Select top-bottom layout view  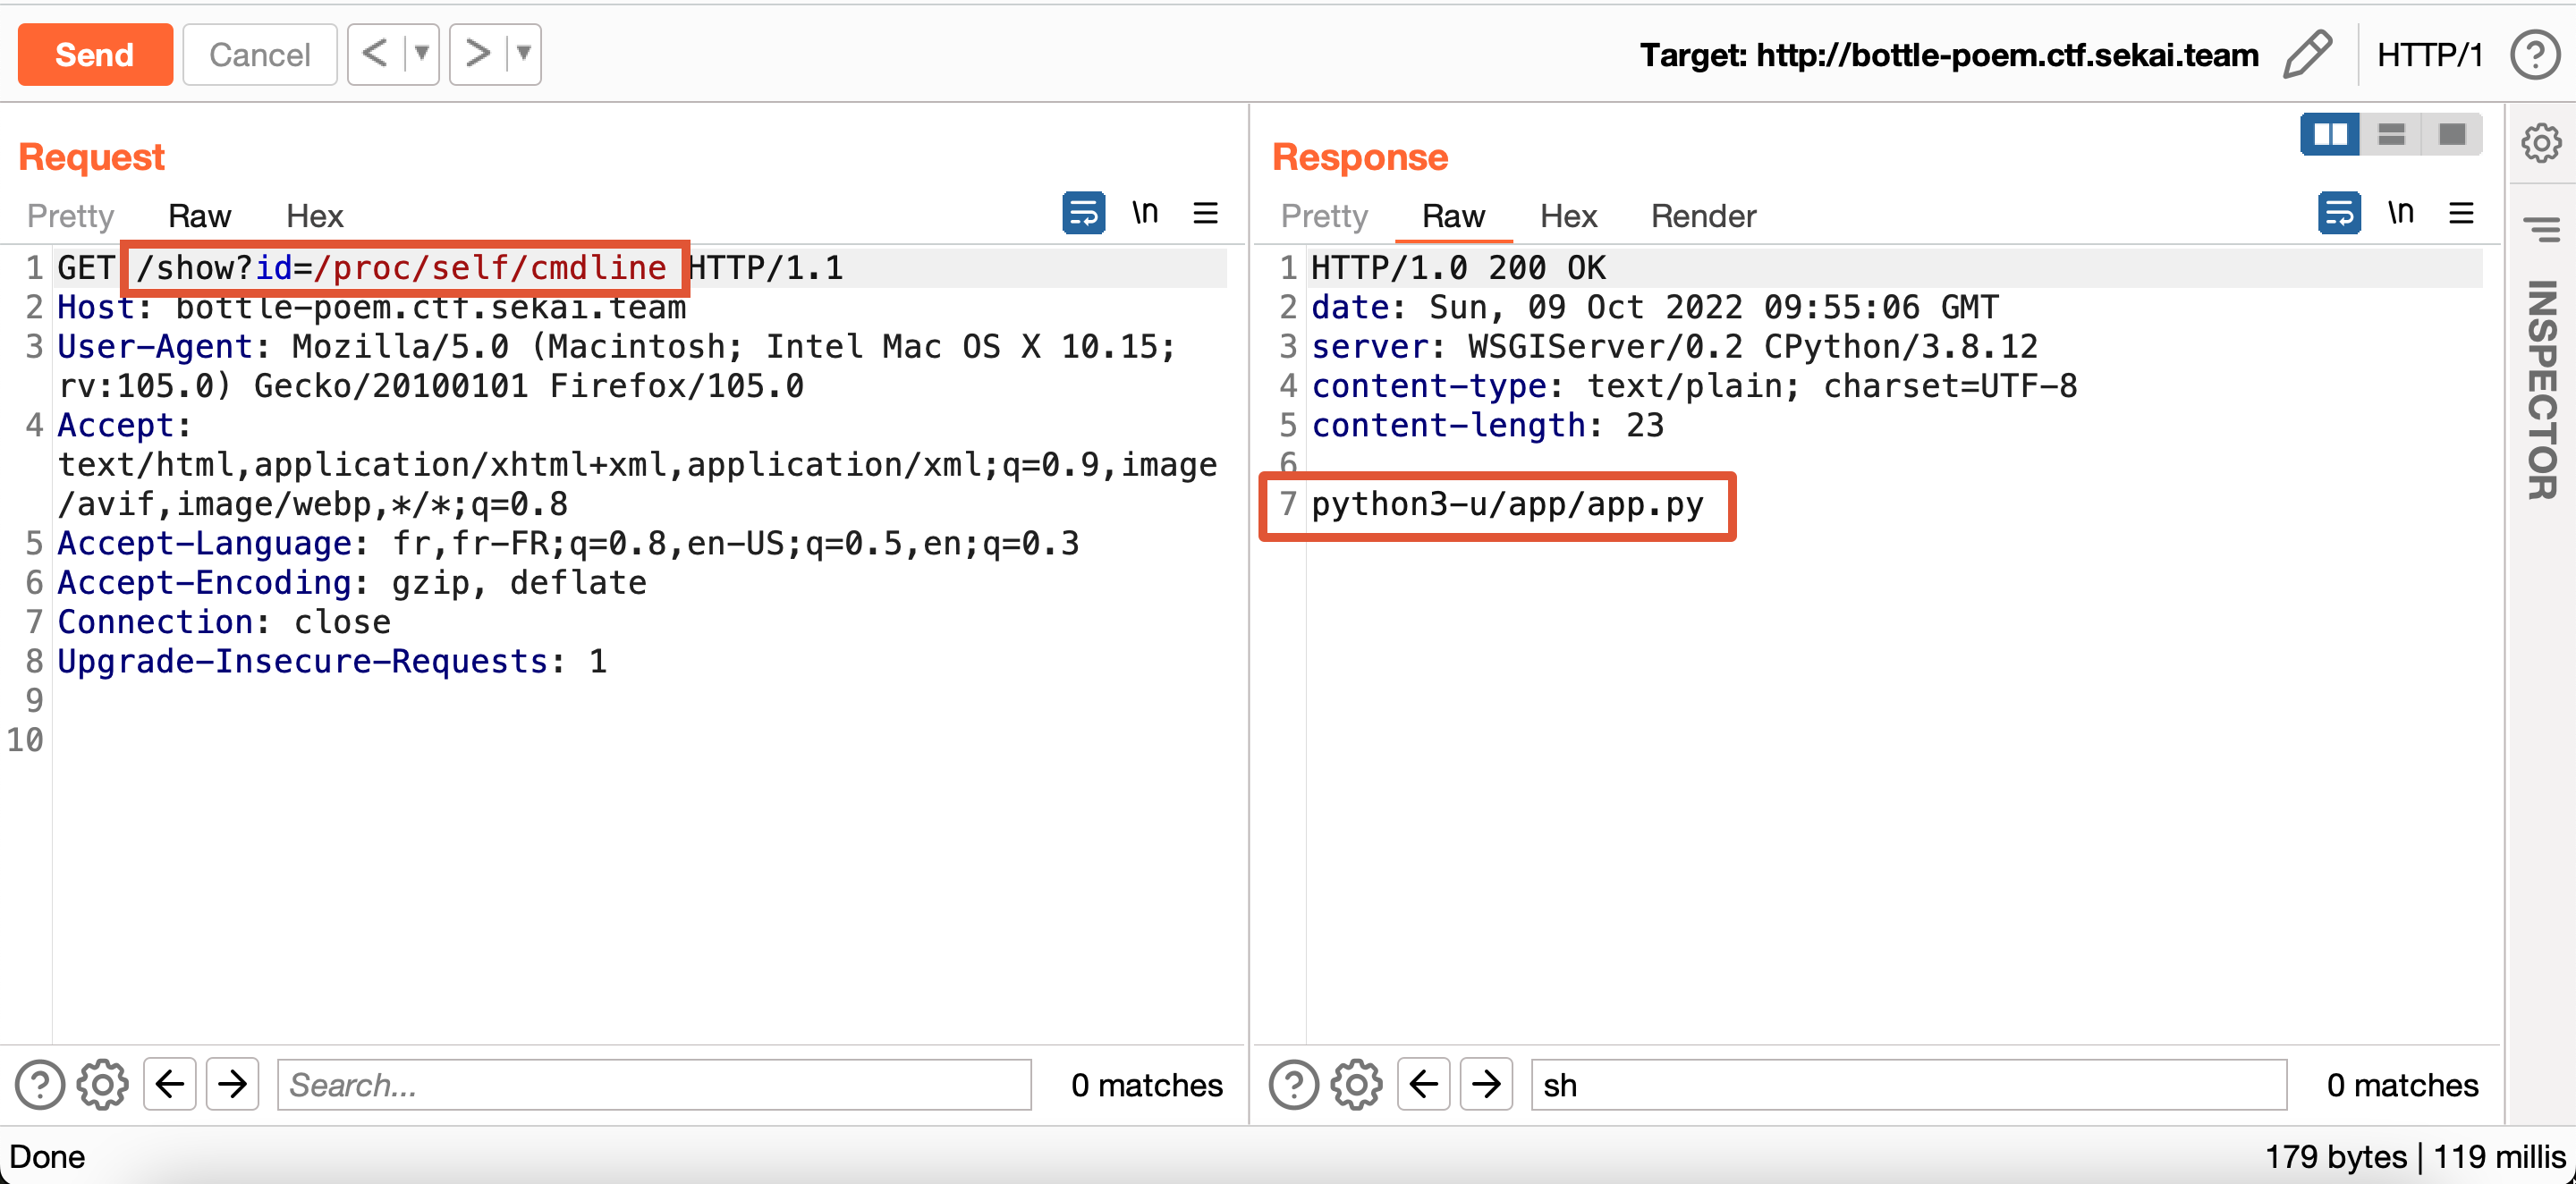2391,134
